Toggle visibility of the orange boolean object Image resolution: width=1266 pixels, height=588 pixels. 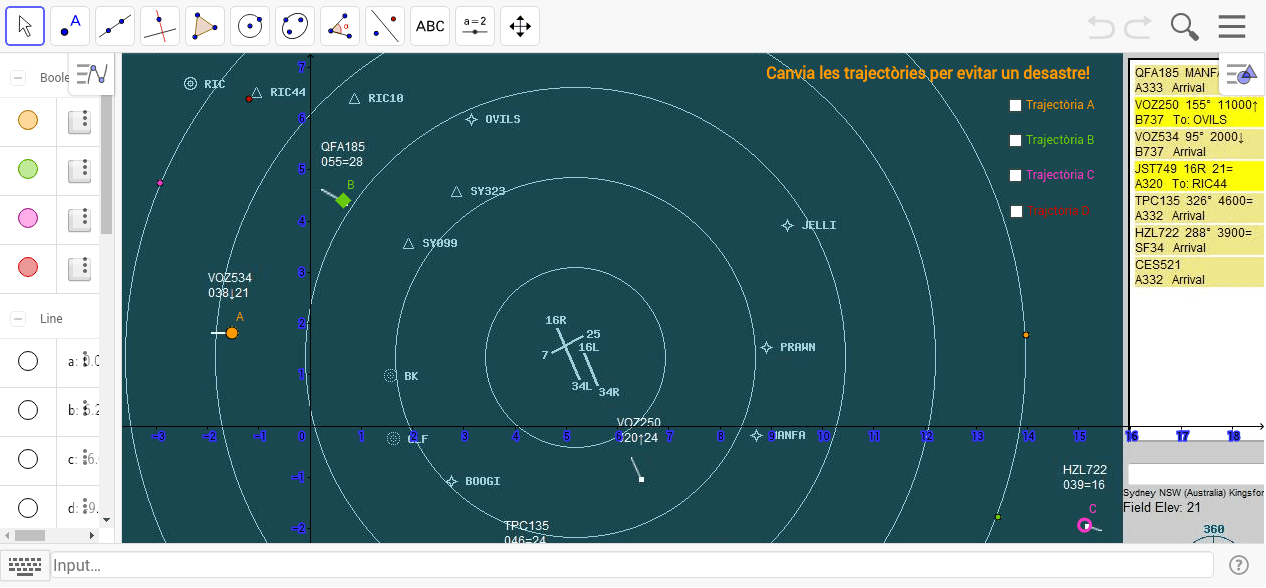click(x=28, y=121)
